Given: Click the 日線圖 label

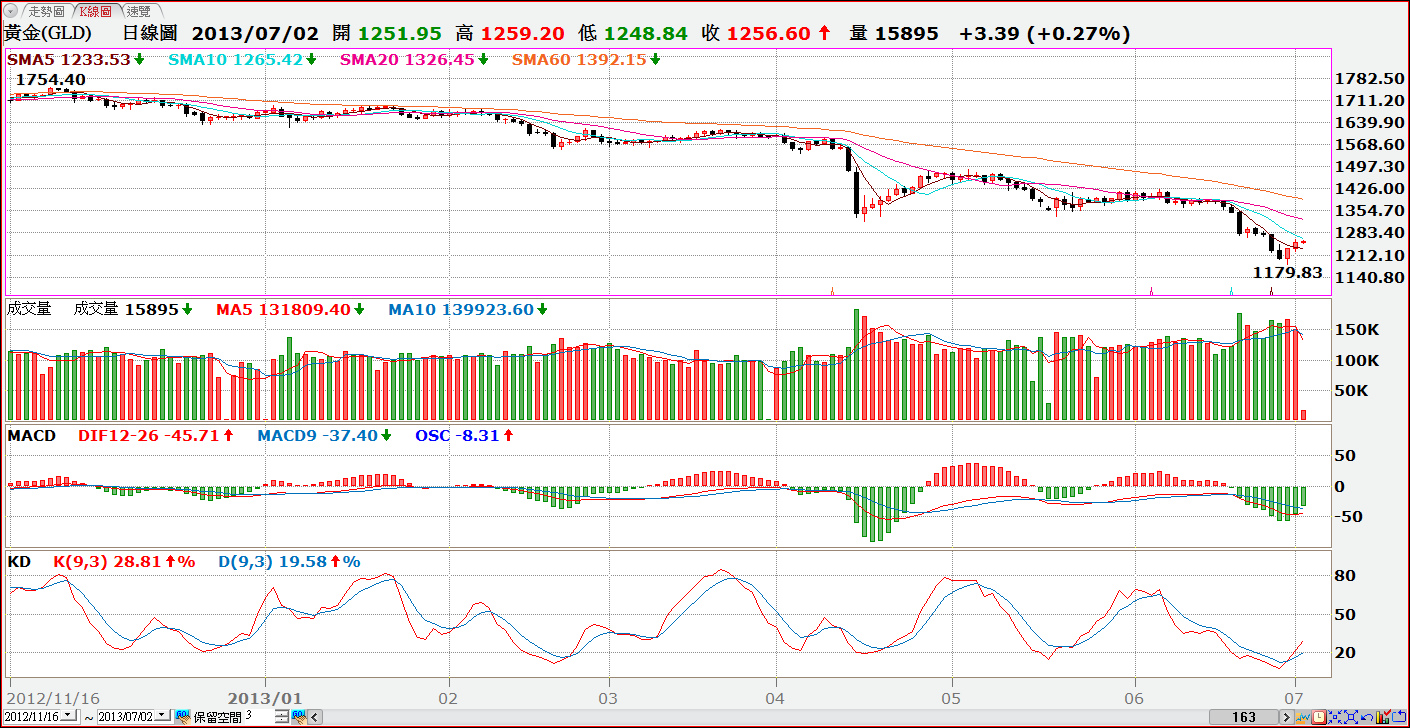Looking at the screenshot, I should coord(150,33).
